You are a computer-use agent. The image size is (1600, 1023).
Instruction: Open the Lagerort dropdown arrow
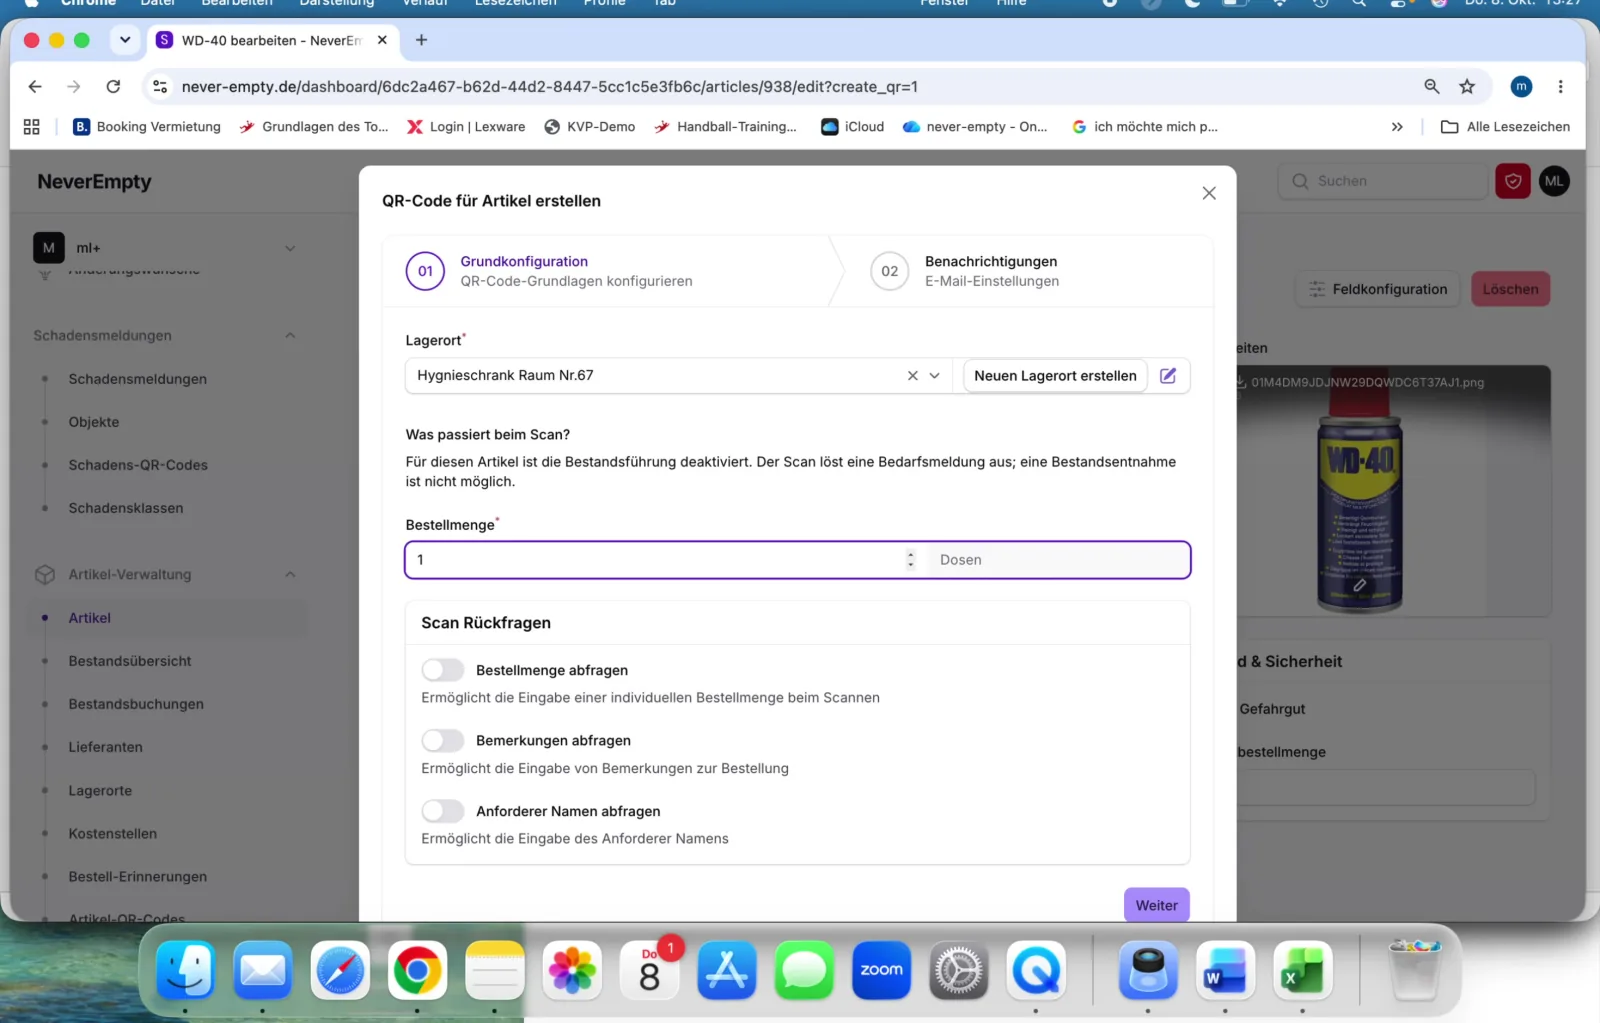point(935,376)
